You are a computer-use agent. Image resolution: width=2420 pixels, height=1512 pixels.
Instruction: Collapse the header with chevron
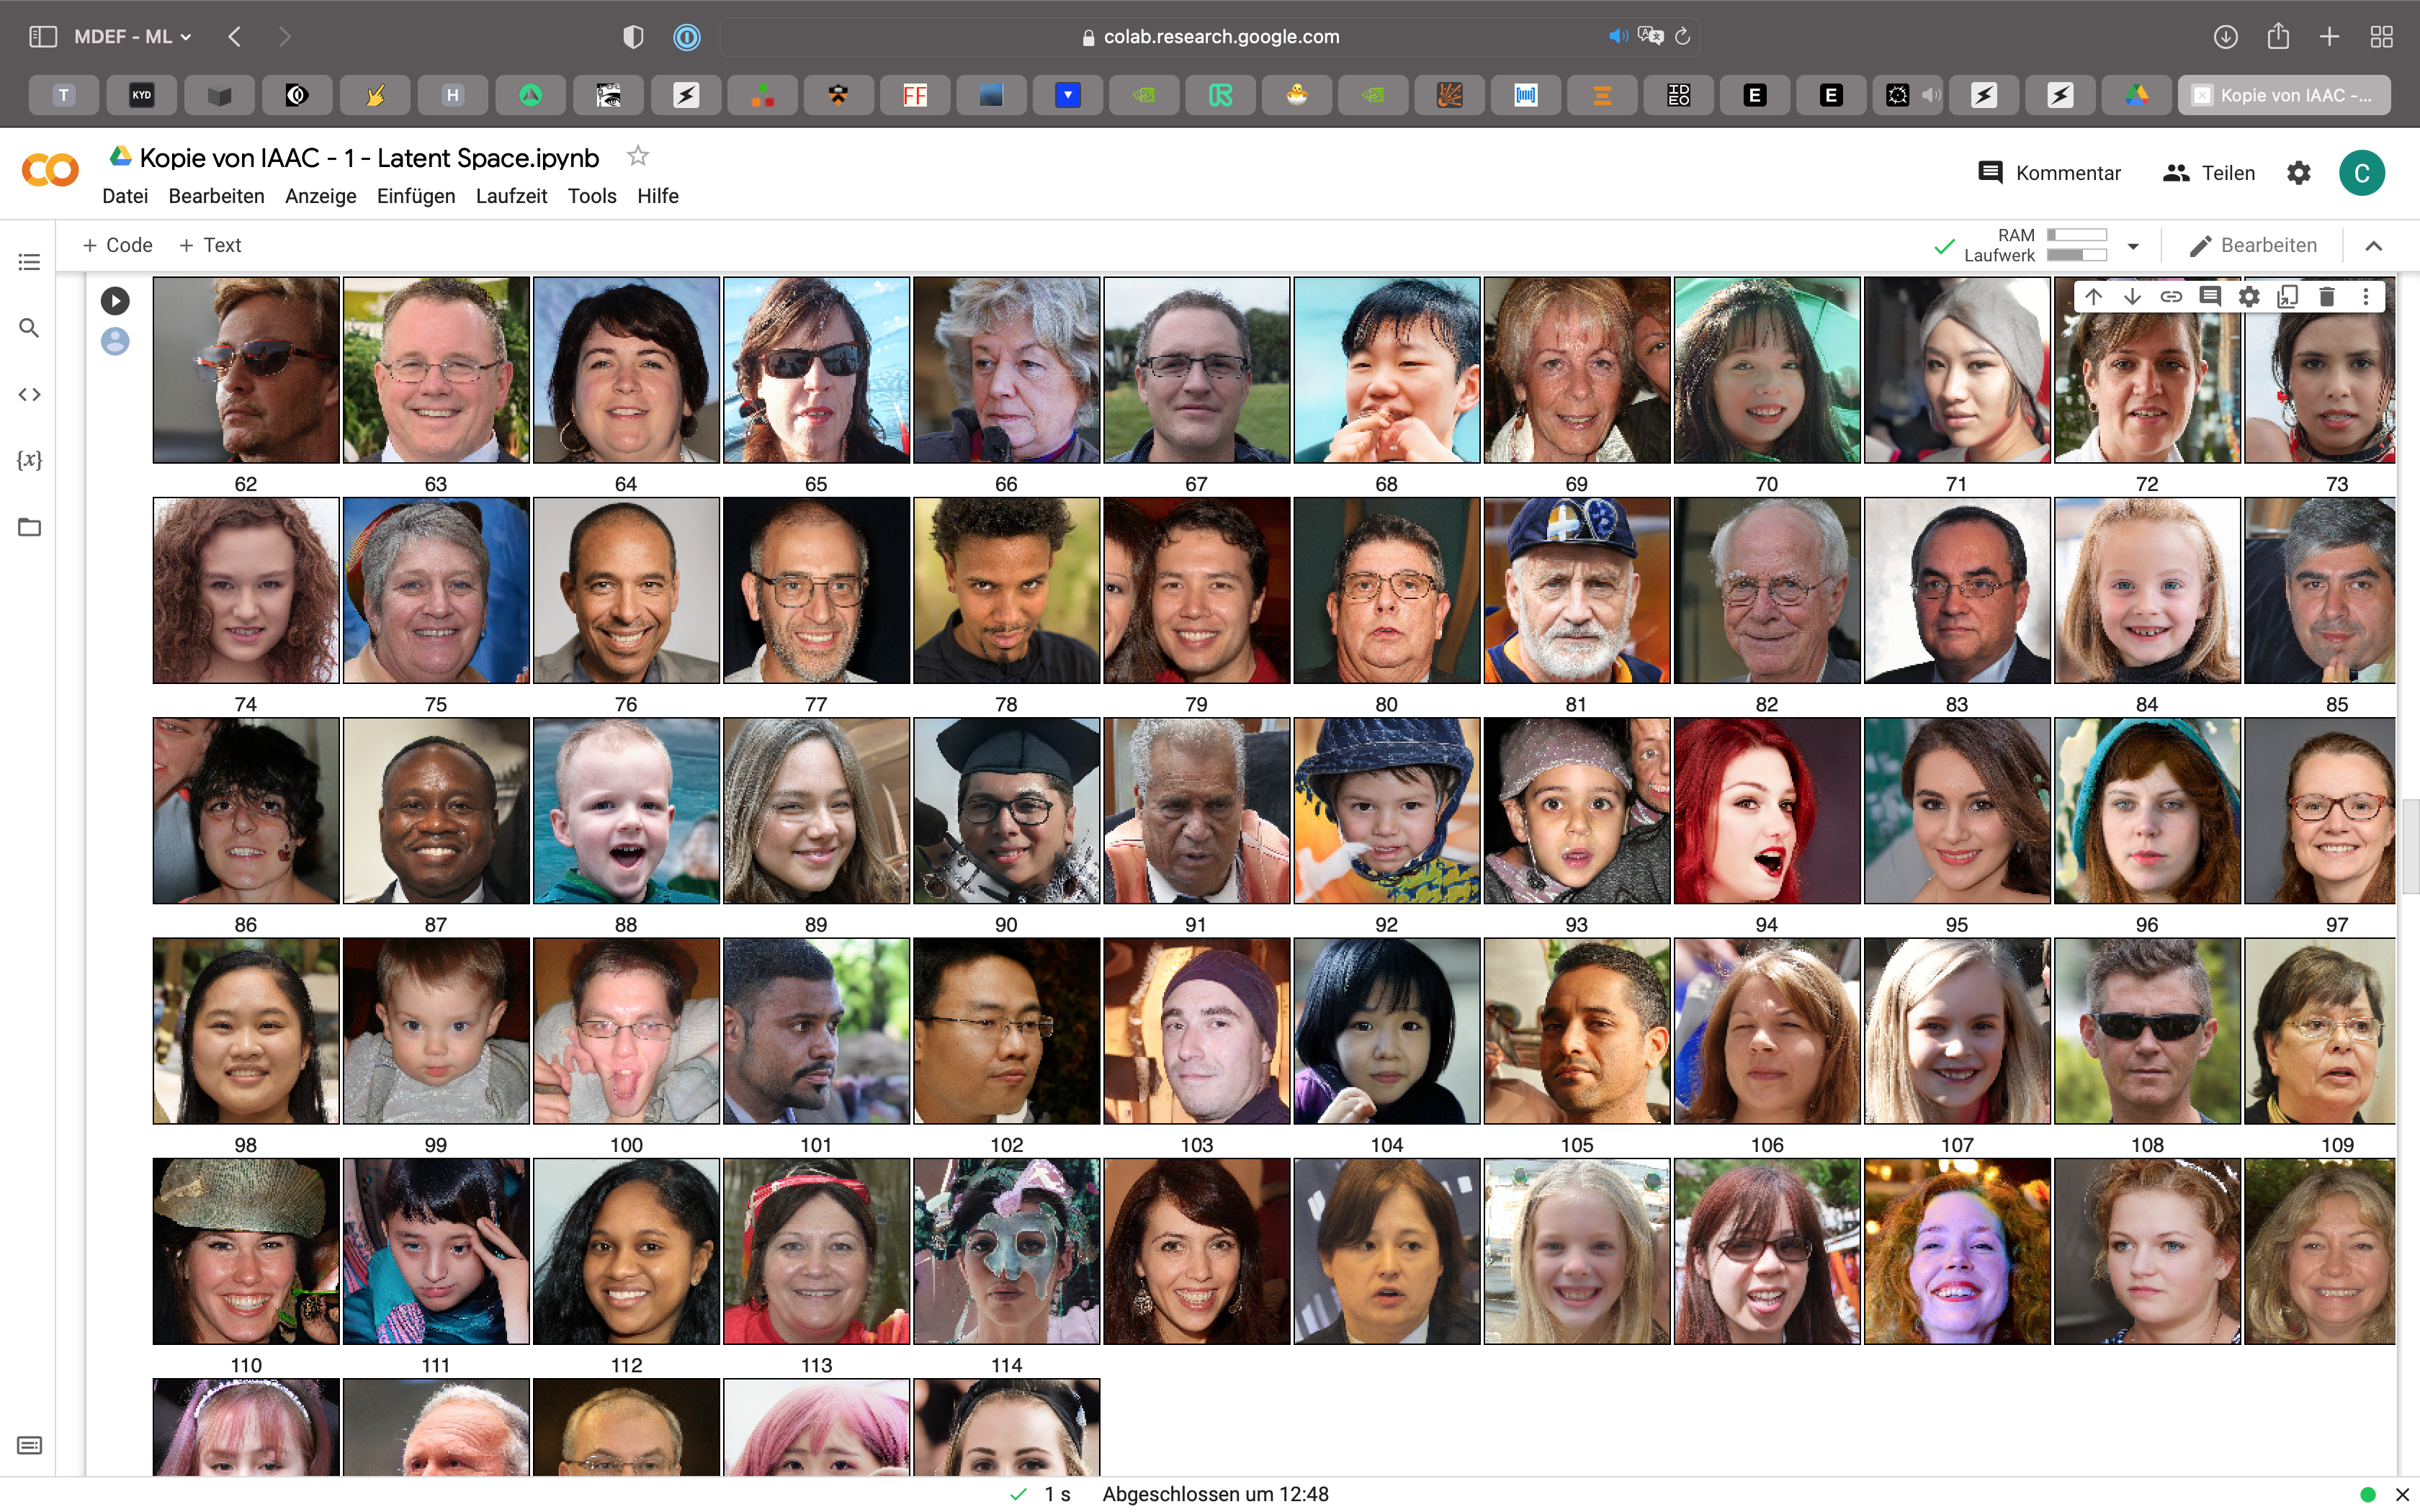(x=2373, y=246)
